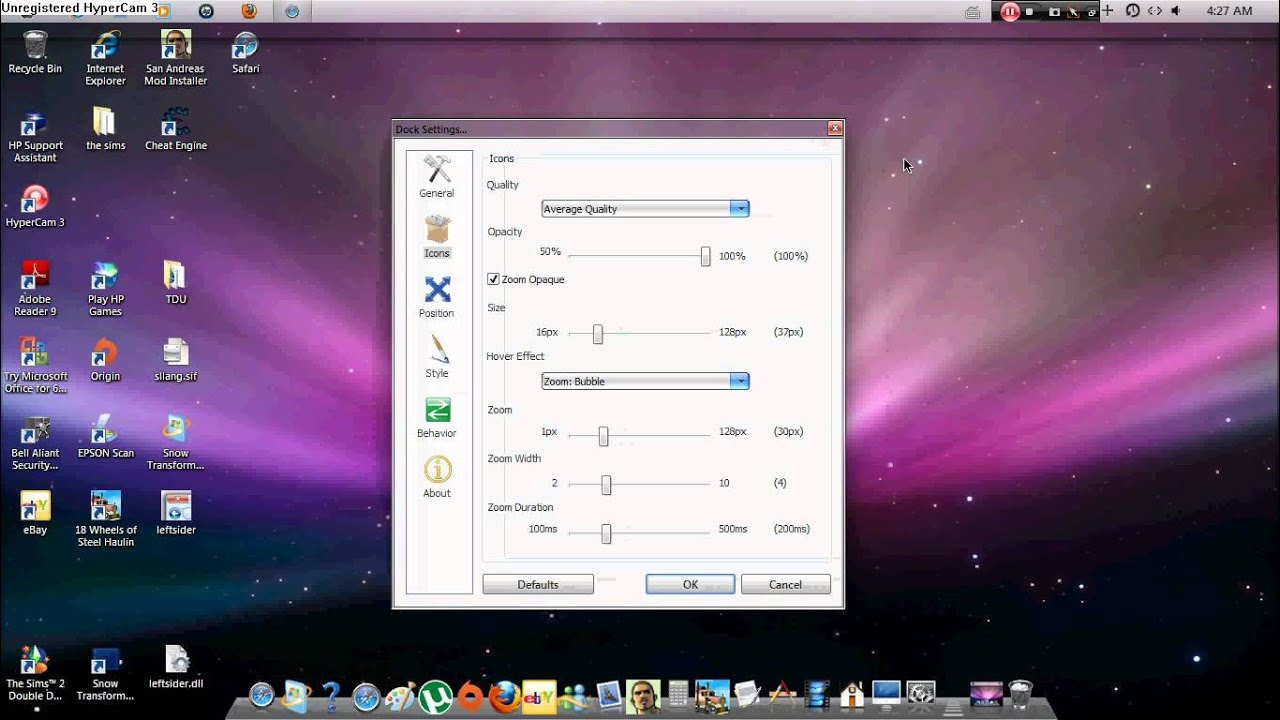Select Bell Aliant Security desktop icon
1280x720 pixels.
tap(35, 443)
